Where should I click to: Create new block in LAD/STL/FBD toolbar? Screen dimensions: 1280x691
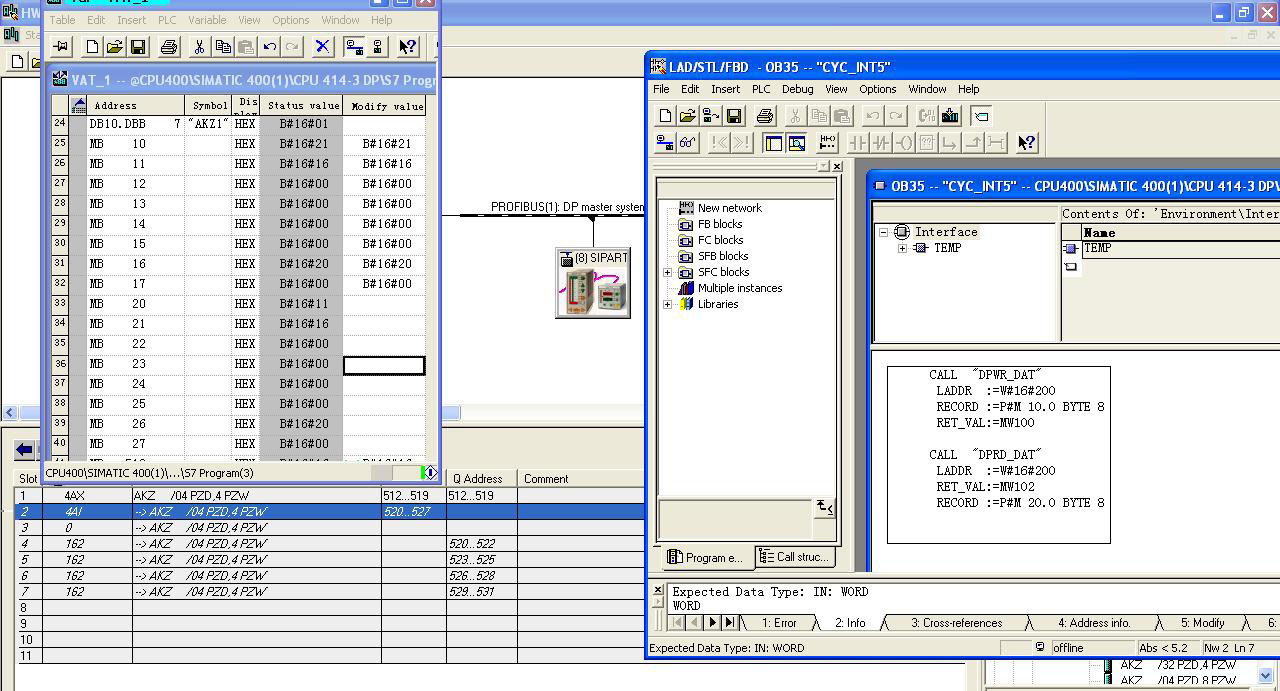click(665, 116)
